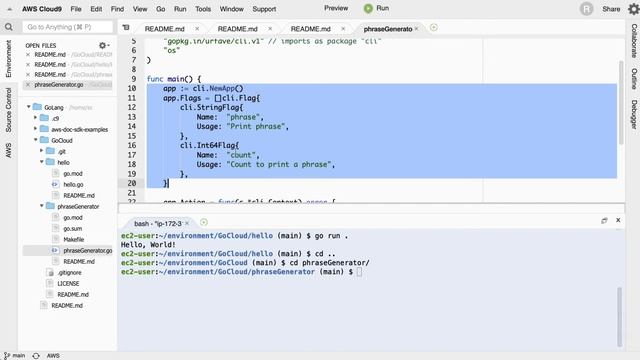Click the terminal vertical scrollbar
This screenshot has width=640, height=360.
620,317
